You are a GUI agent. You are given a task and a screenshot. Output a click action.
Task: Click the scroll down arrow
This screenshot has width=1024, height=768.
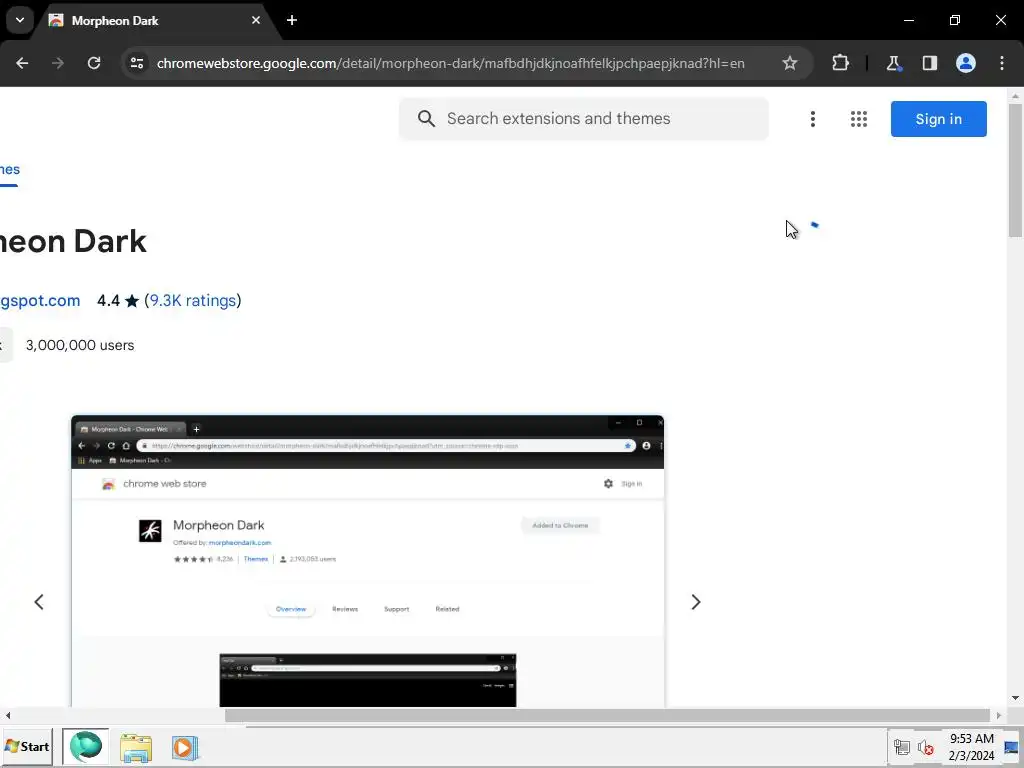pyautogui.click(x=1016, y=698)
